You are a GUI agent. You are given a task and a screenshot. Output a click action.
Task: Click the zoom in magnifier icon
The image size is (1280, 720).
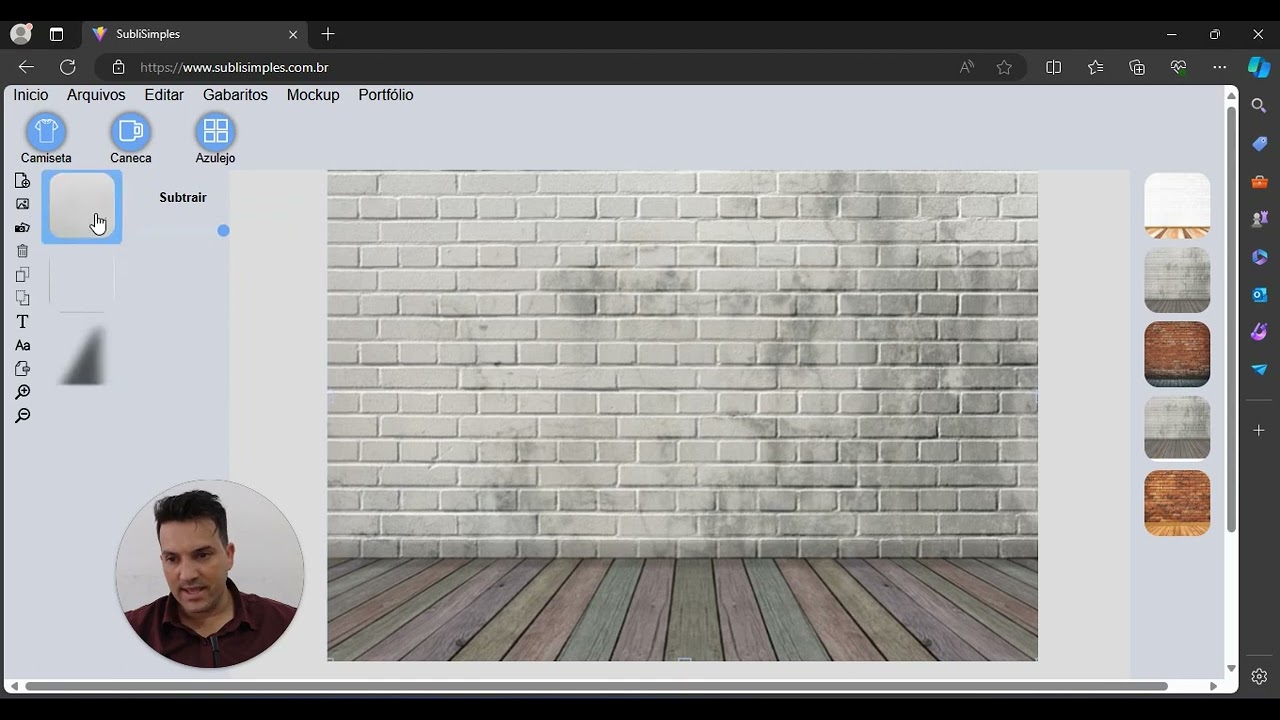[x=22, y=392]
